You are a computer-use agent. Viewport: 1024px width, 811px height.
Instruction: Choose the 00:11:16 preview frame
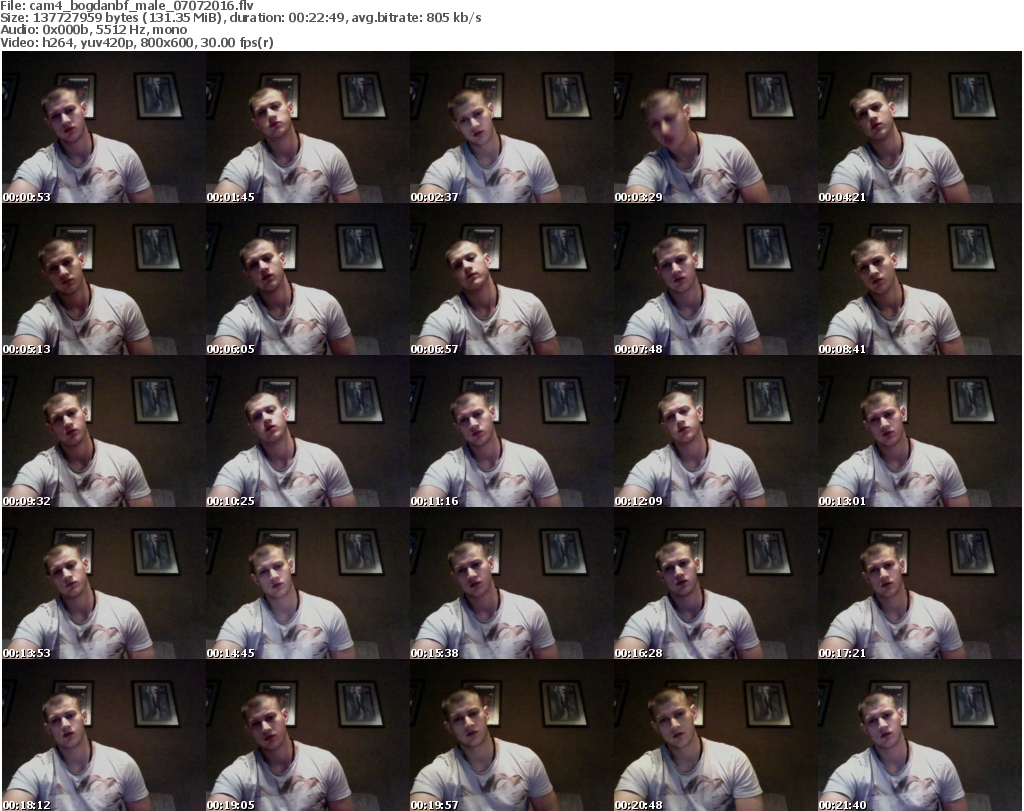tap(511, 432)
